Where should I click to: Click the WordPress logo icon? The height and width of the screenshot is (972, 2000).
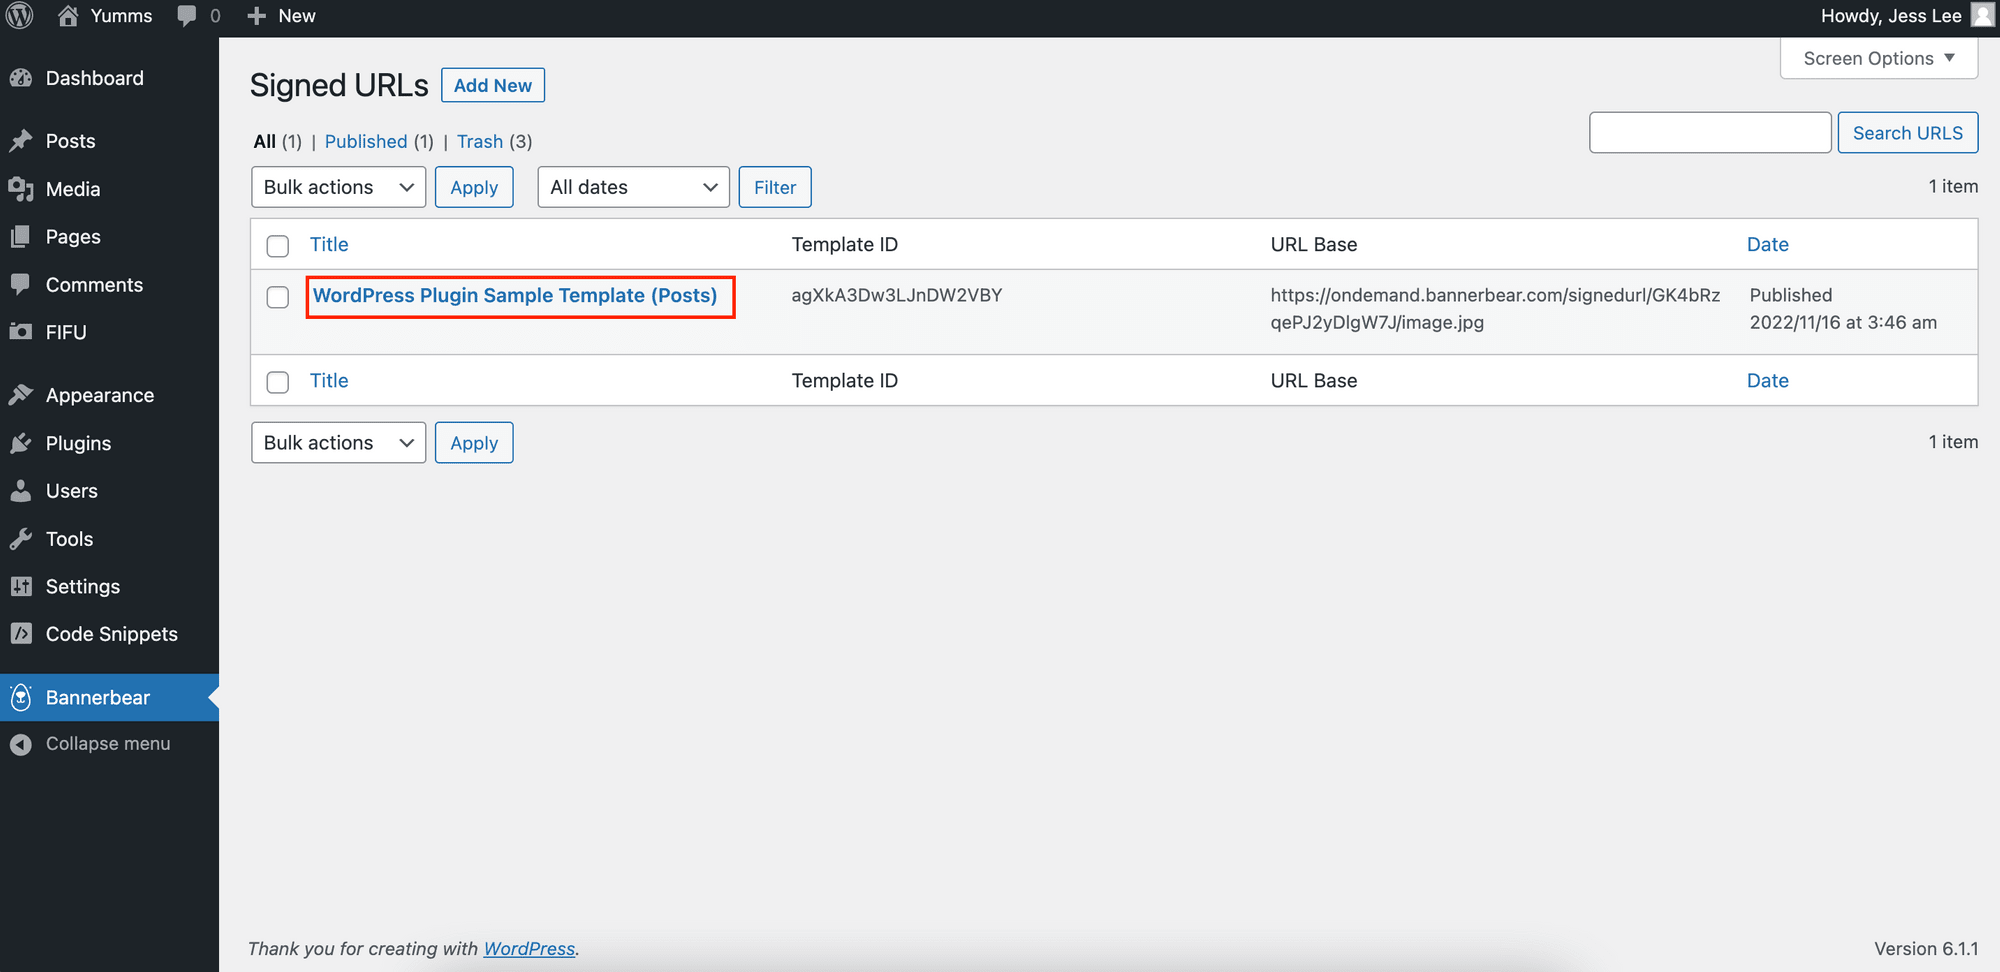click(20, 16)
